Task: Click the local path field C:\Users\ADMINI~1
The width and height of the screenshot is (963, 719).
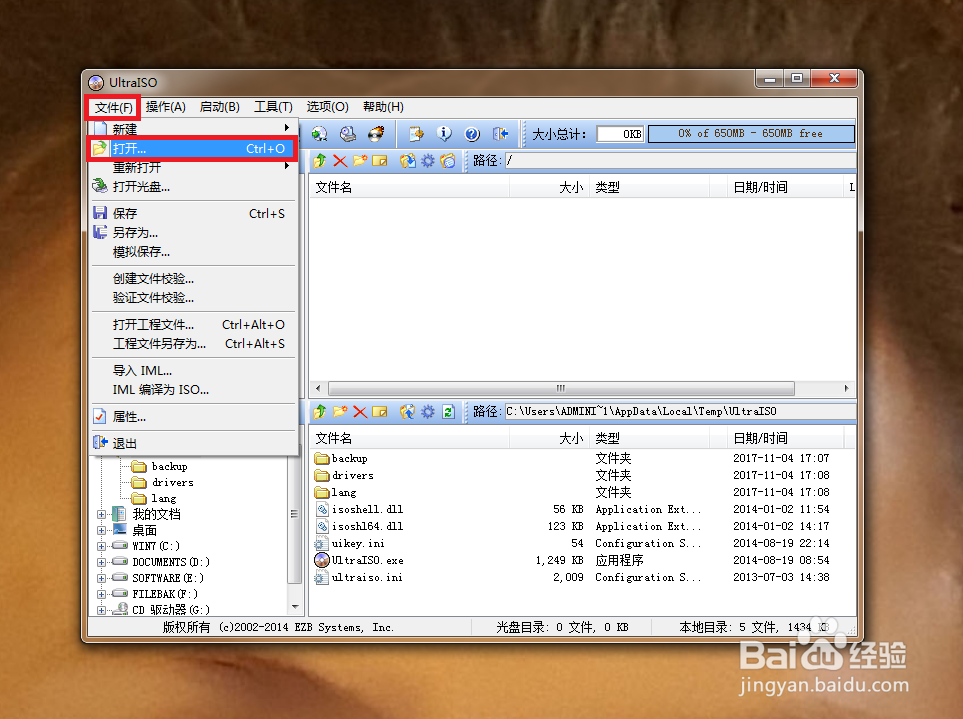Action: (679, 411)
